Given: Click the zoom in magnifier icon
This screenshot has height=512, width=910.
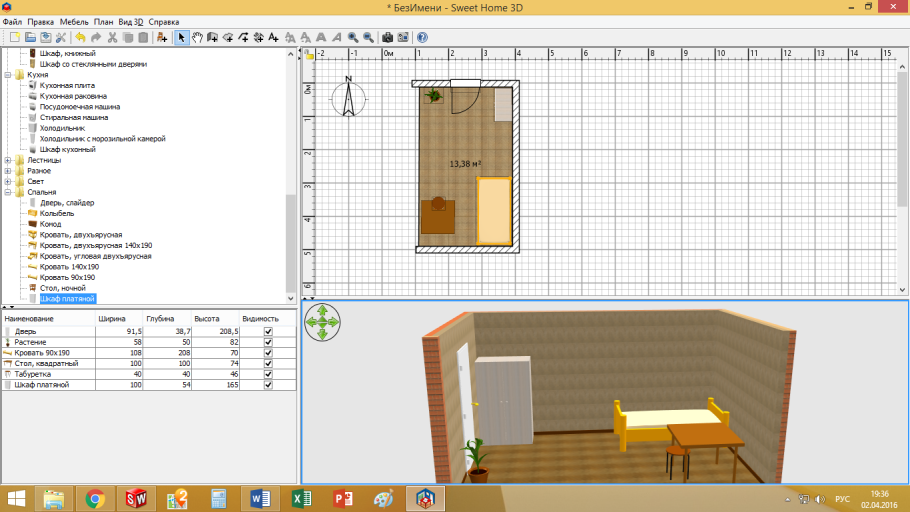Looking at the screenshot, I should (x=352, y=37).
